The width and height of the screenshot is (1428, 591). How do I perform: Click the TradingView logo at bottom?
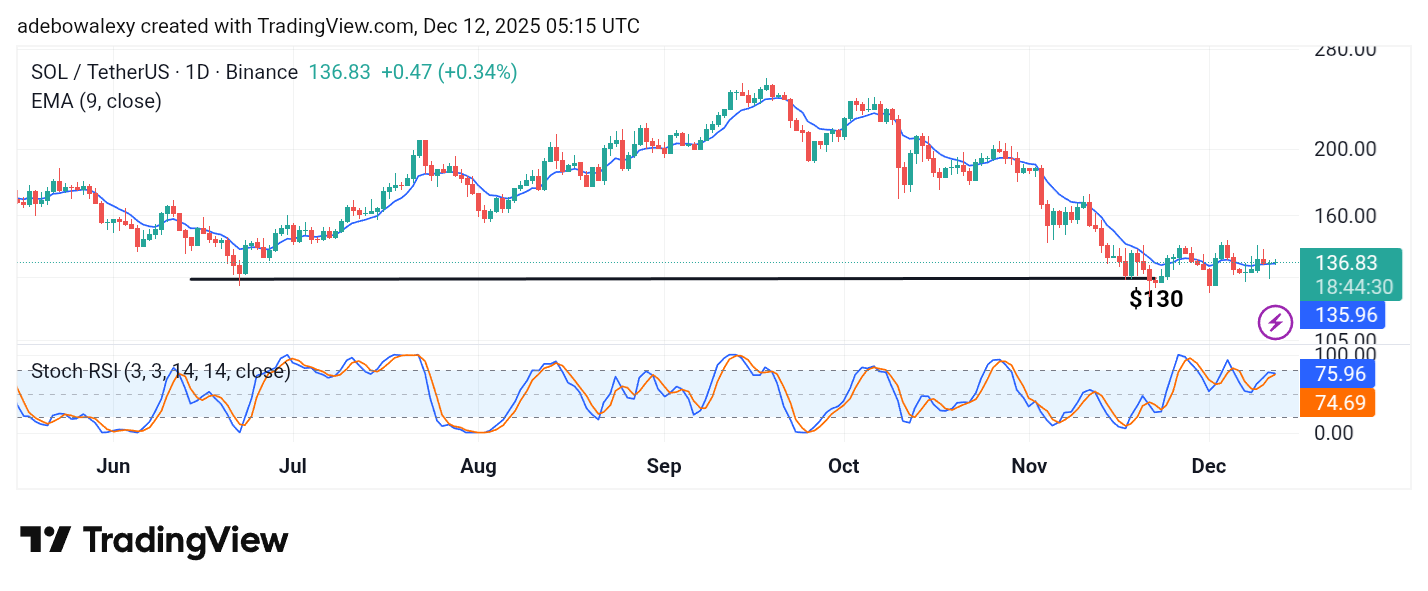[x=154, y=541]
